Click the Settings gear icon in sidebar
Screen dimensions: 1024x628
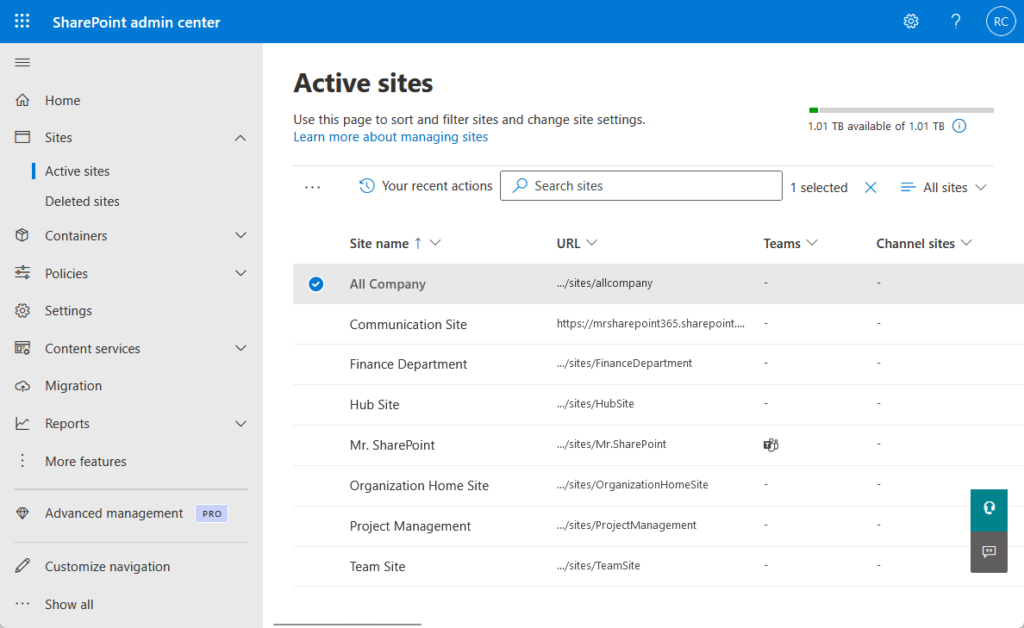pyautogui.click(x=22, y=311)
